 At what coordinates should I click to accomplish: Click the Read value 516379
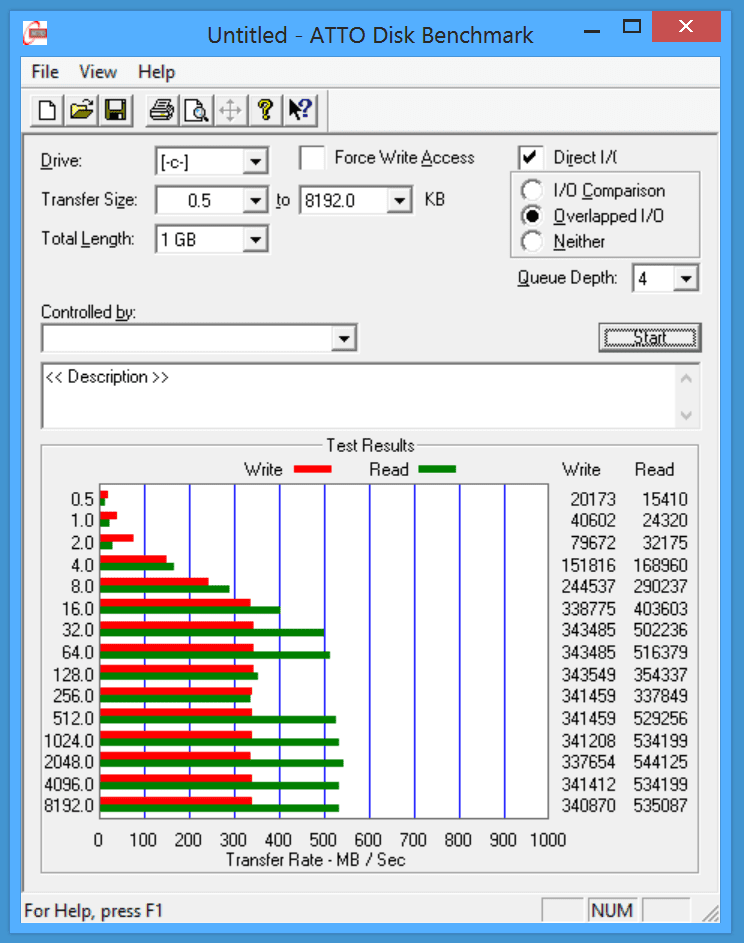pyautogui.click(x=660, y=653)
